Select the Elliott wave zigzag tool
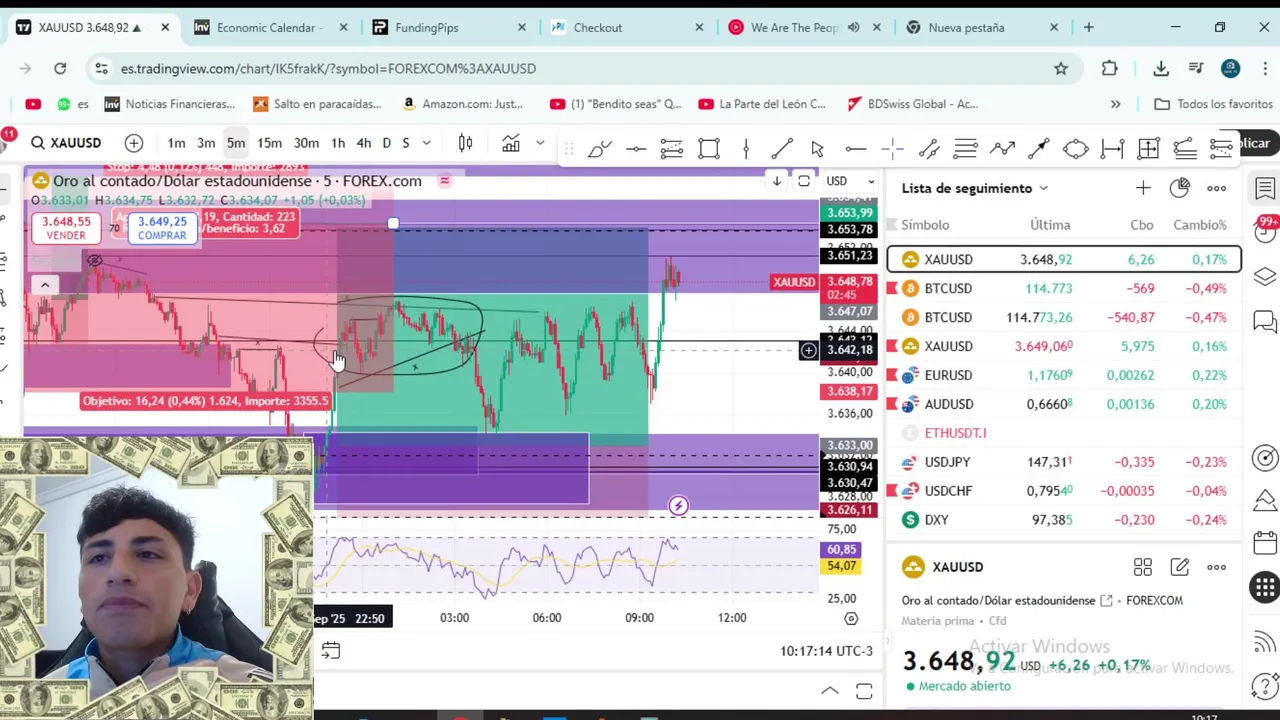The width and height of the screenshot is (1280, 720). [x=1002, y=149]
